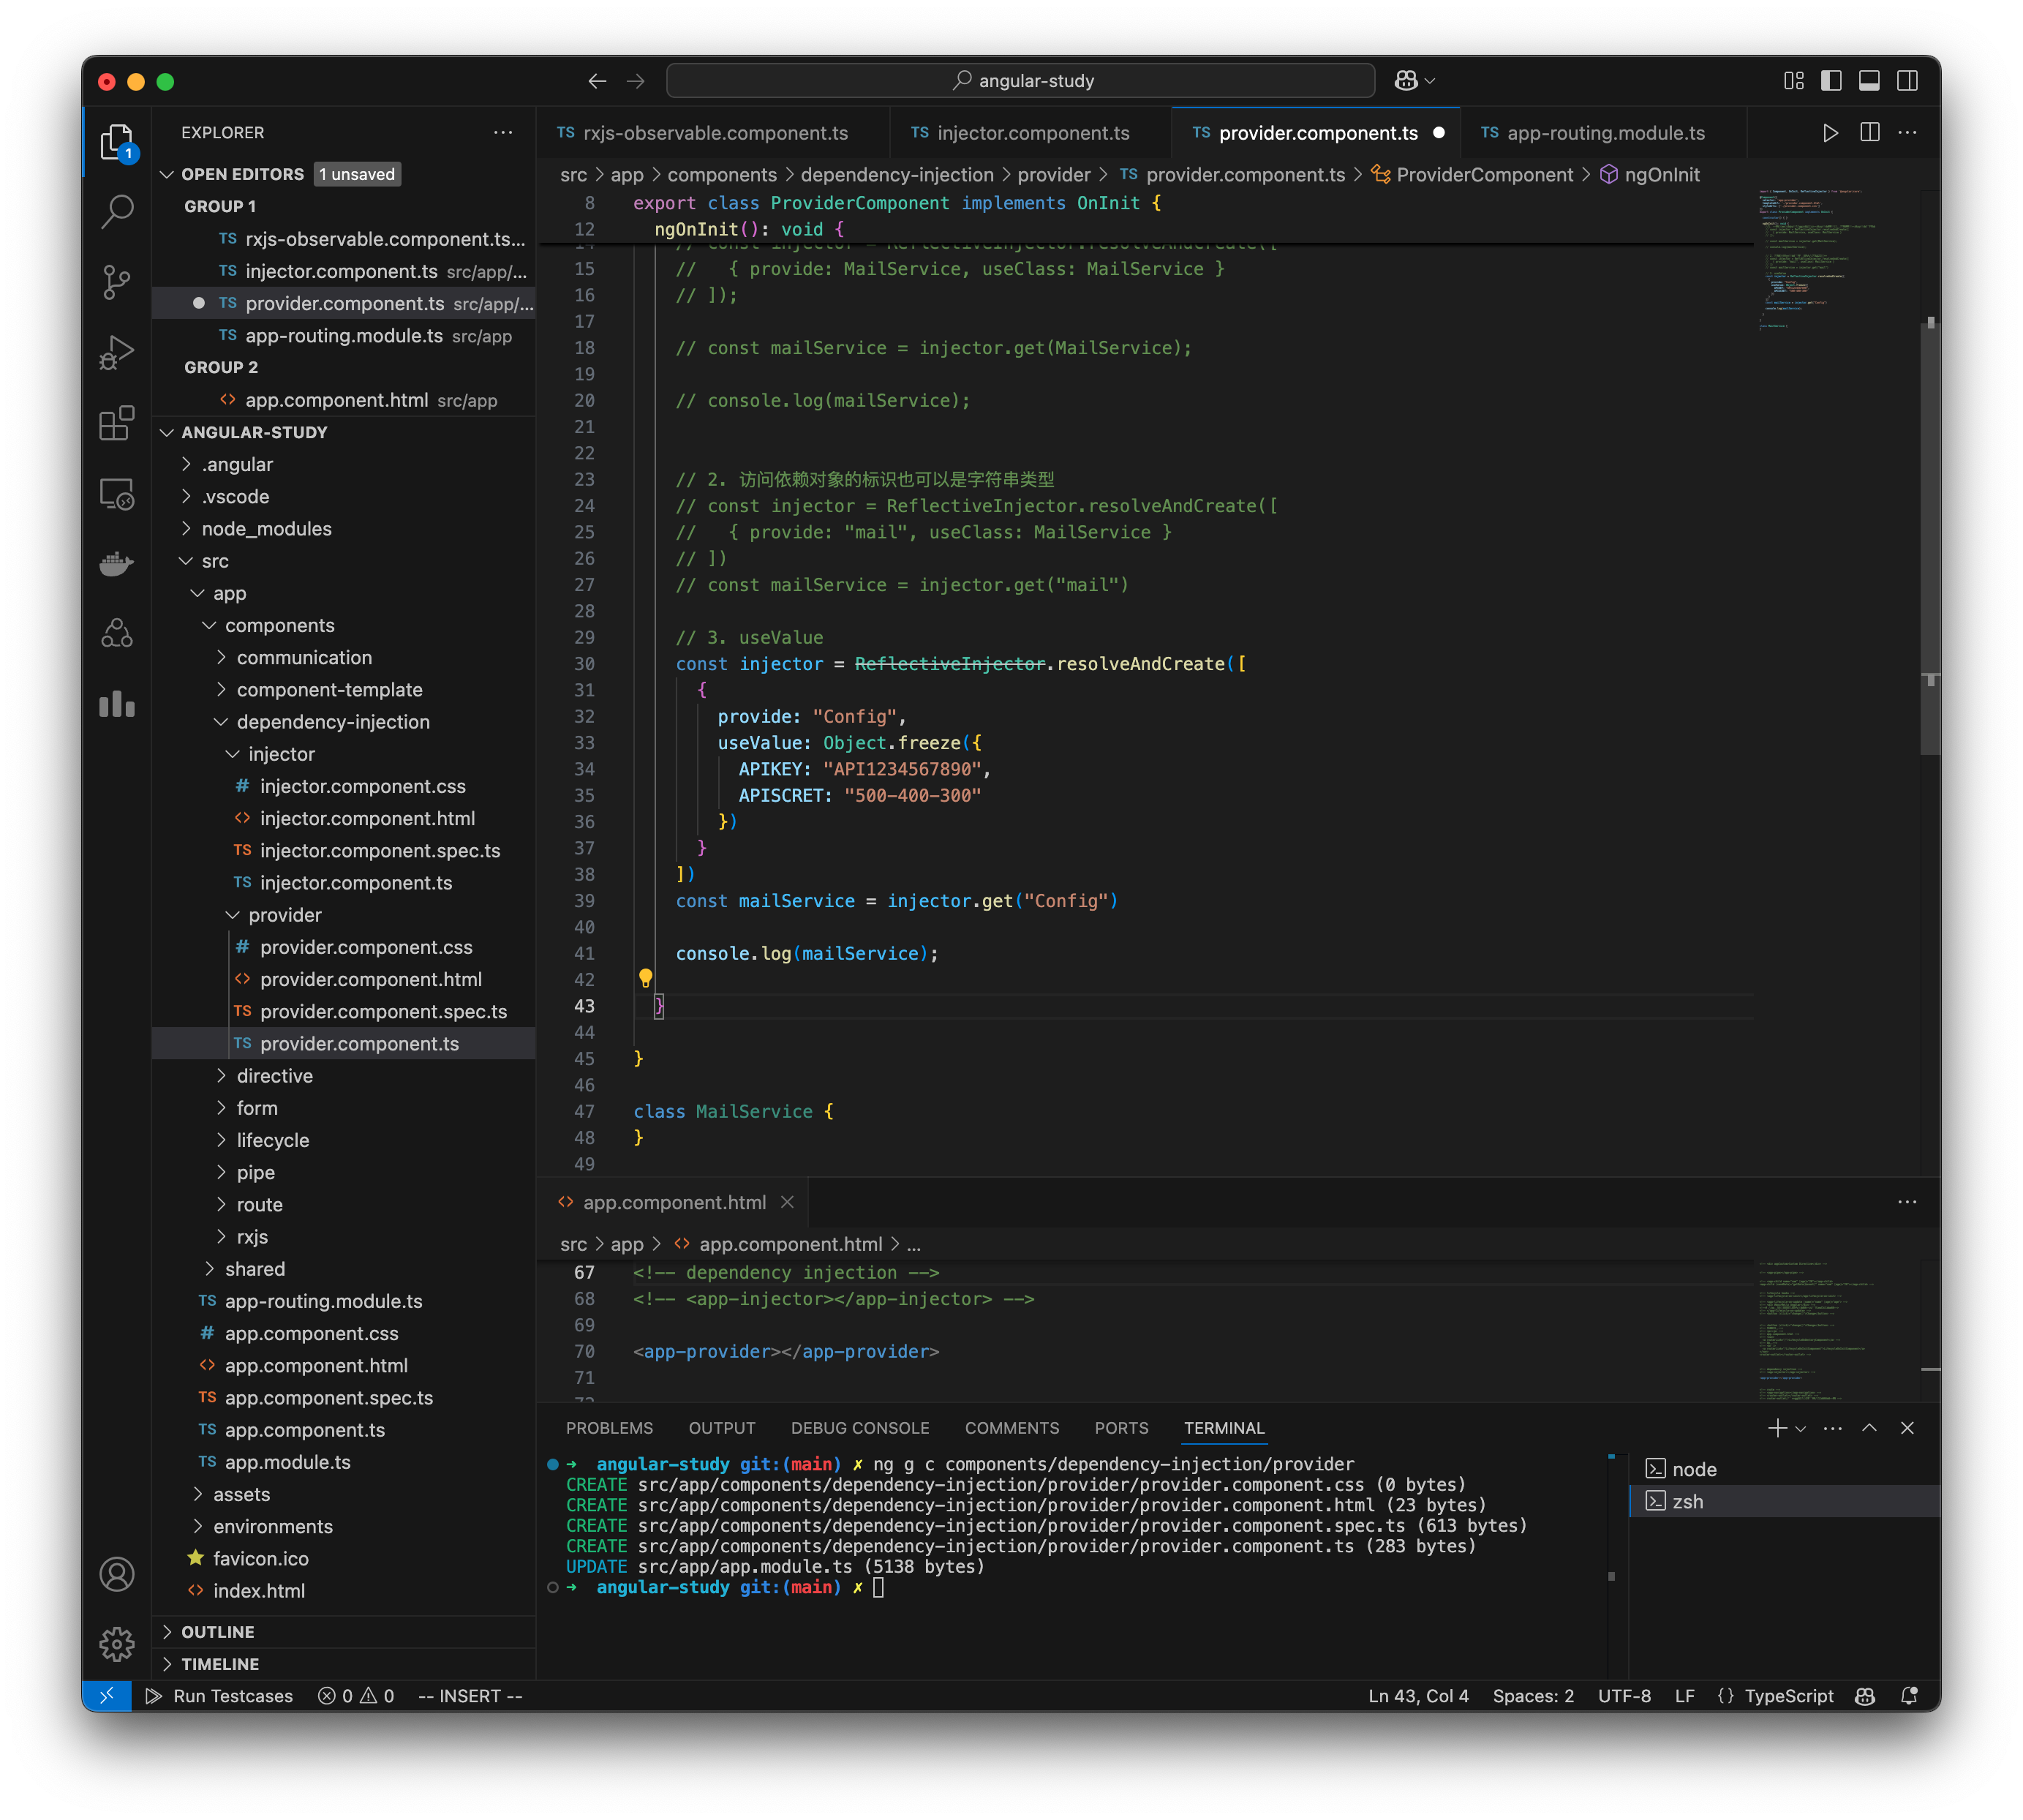Toggle the secondary sidebar visibility
This screenshot has width=2023, height=1820.
point(1907,80)
